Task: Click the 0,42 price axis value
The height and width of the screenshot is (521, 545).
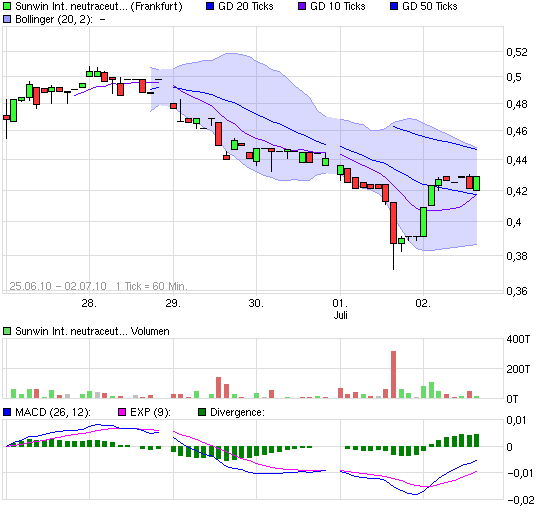Action: tap(517, 191)
